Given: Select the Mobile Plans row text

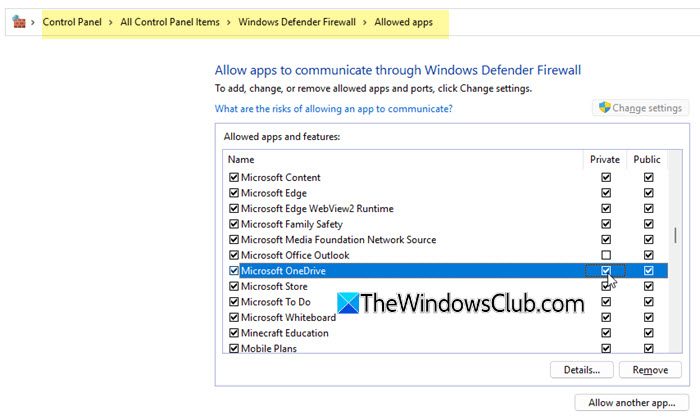Looking at the screenshot, I should click(x=269, y=348).
